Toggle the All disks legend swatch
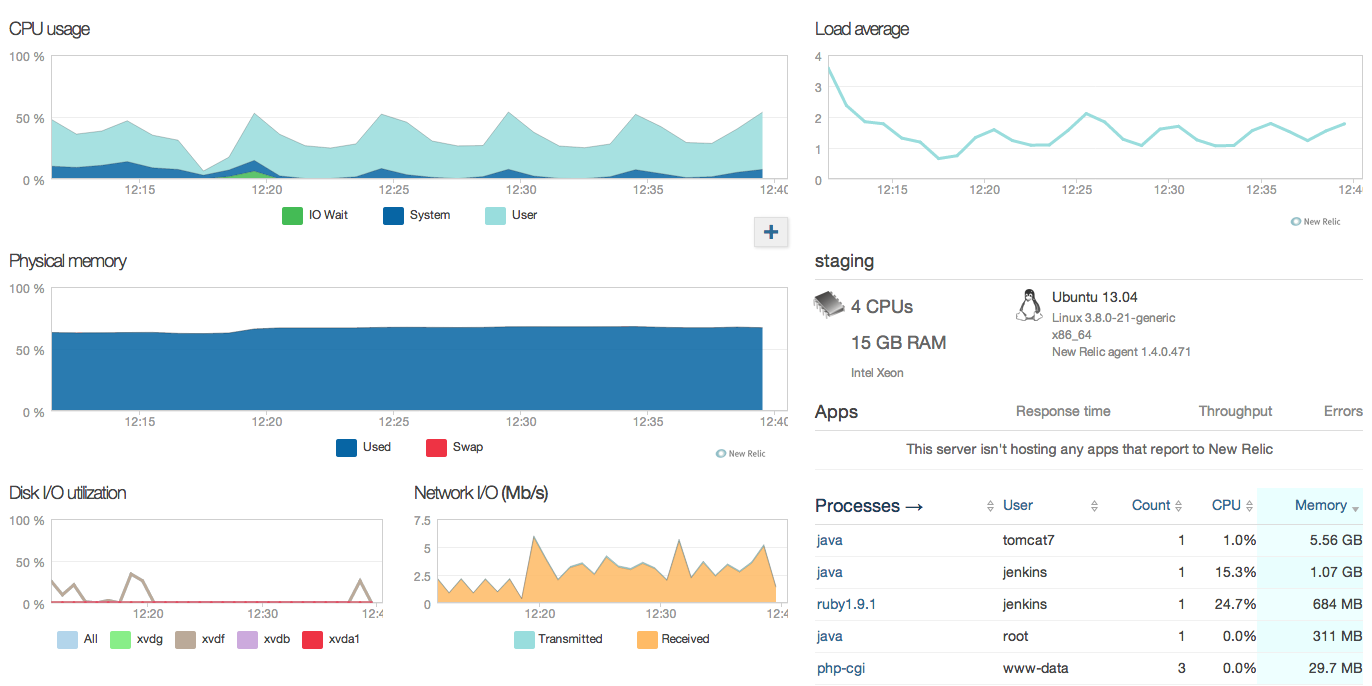Image resolution: width=1372 pixels, height=686 pixels. tap(67, 639)
